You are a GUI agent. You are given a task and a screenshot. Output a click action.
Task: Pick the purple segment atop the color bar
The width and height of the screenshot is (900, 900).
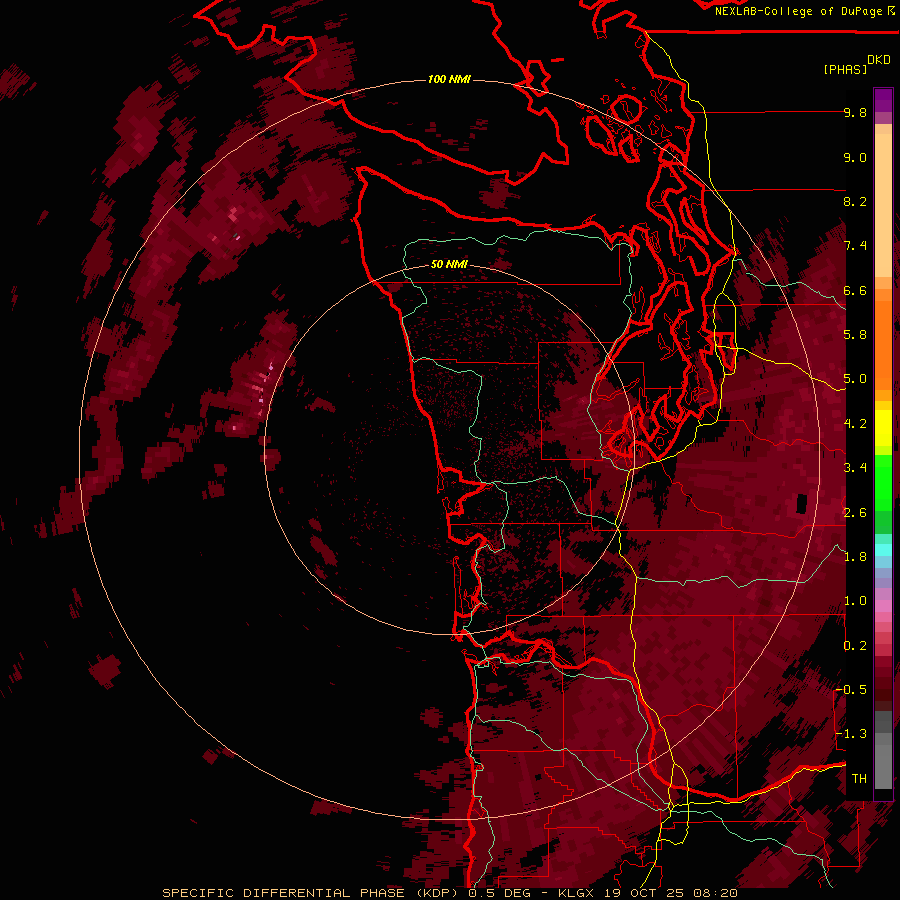pos(883,100)
